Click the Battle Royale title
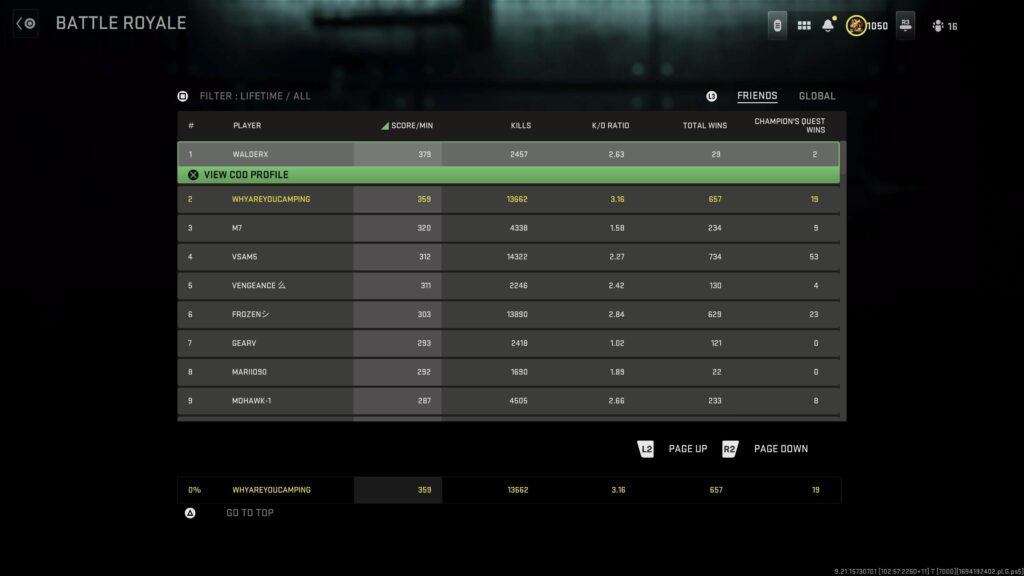The height and width of the screenshot is (576, 1024). pyautogui.click(x=121, y=24)
